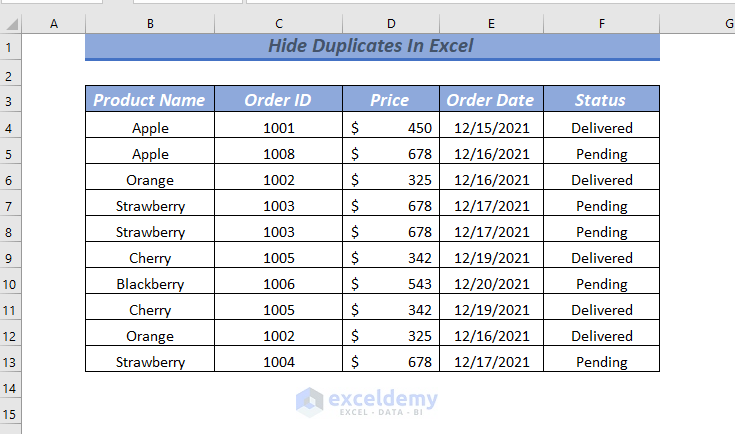Image resolution: width=735 pixels, height=434 pixels.
Task: Click the cell with Order ID 1008
Action: pyautogui.click(x=279, y=154)
